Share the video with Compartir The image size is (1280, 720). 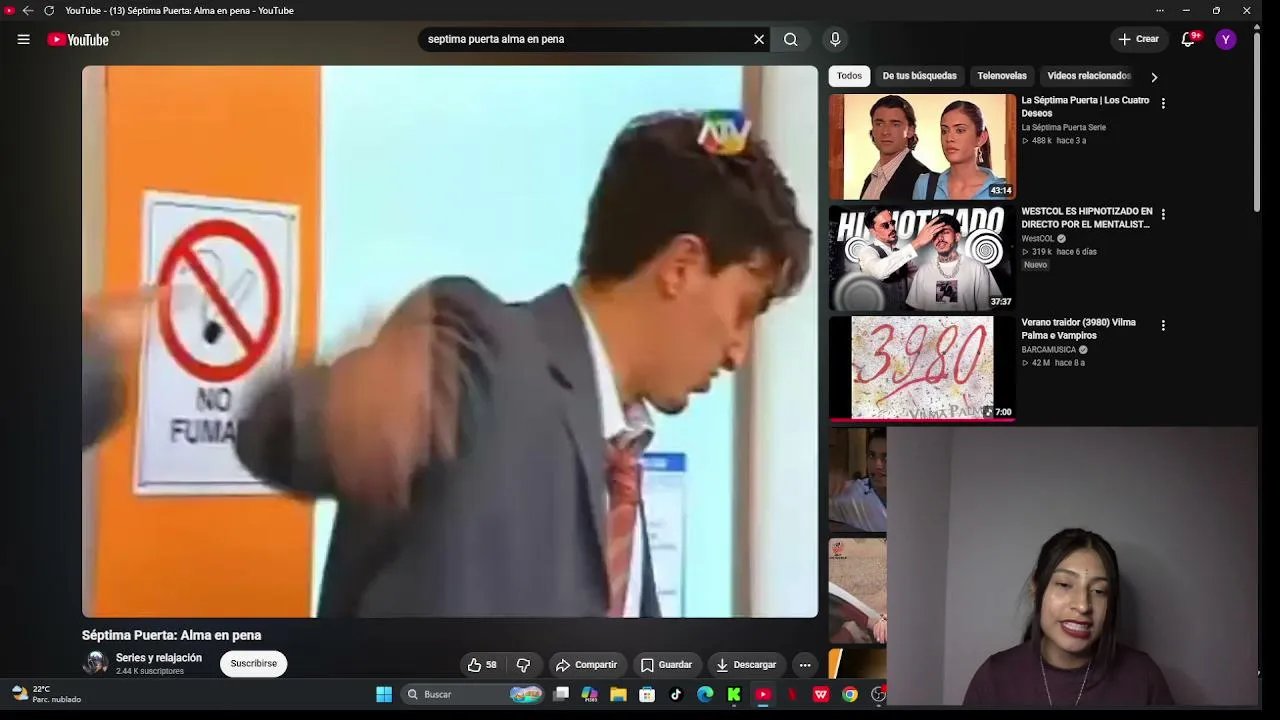pyautogui.click(x=587, y=665)
